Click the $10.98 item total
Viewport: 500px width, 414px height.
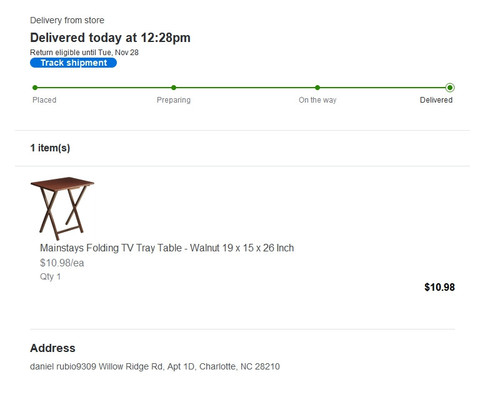(439, 287)
